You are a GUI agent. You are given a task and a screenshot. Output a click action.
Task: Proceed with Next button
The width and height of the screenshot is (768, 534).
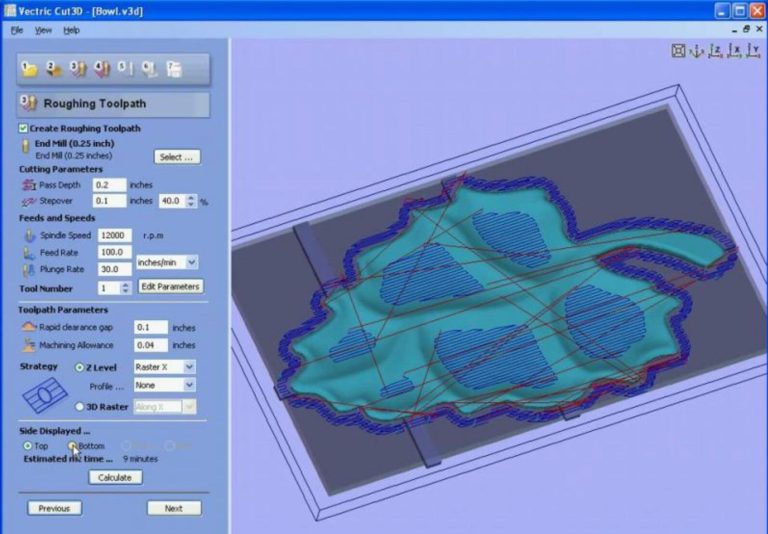coord(174,508)
